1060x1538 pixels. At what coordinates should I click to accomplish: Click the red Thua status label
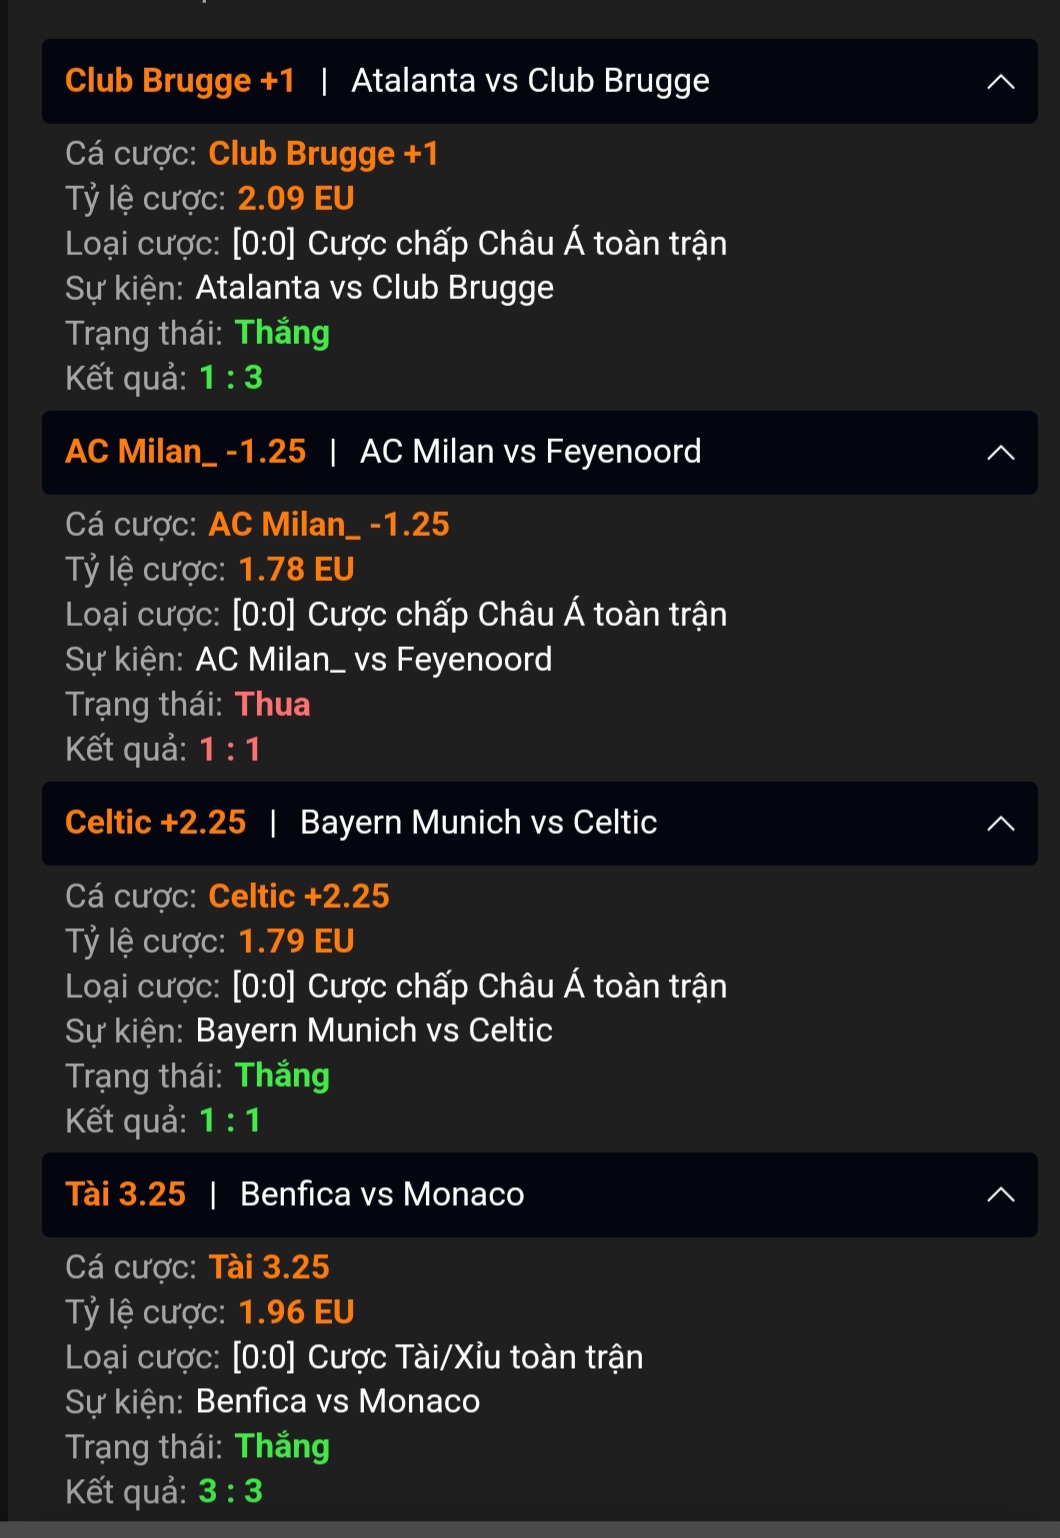272,704
